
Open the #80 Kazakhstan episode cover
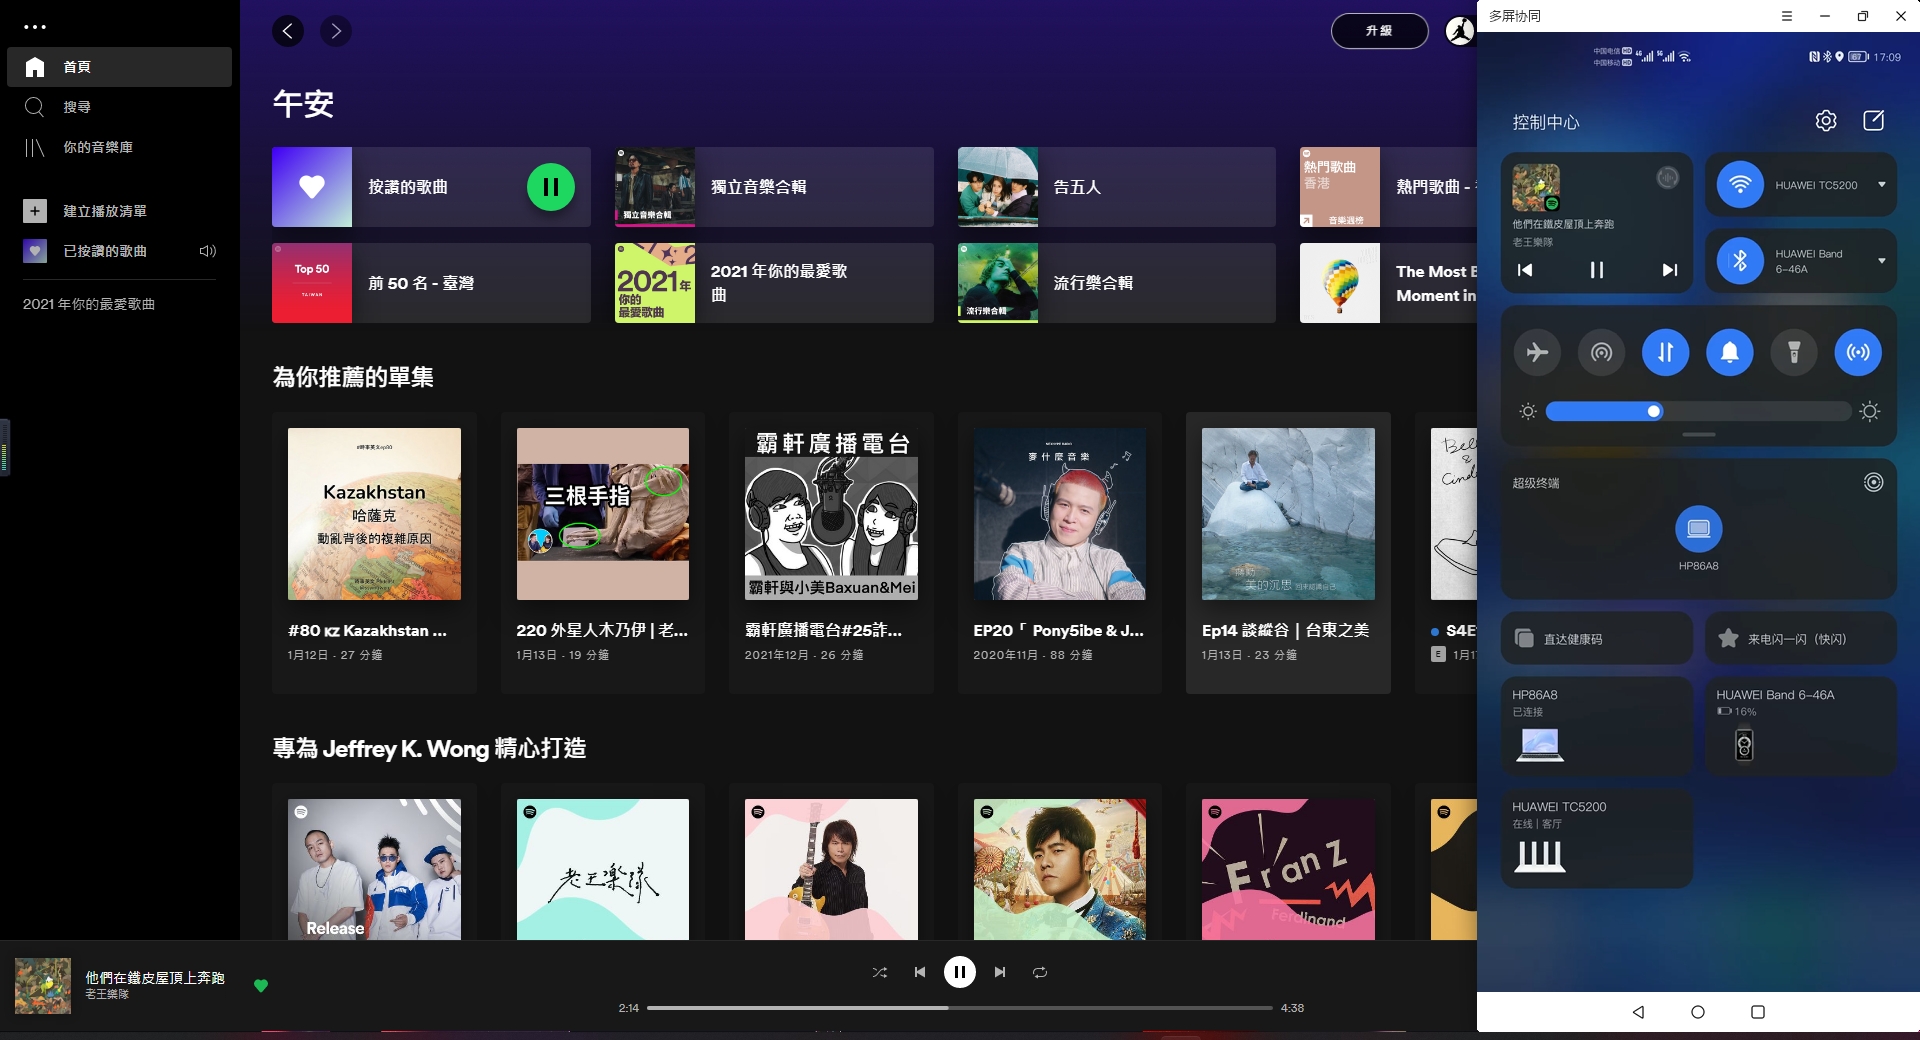click(374, 514)
